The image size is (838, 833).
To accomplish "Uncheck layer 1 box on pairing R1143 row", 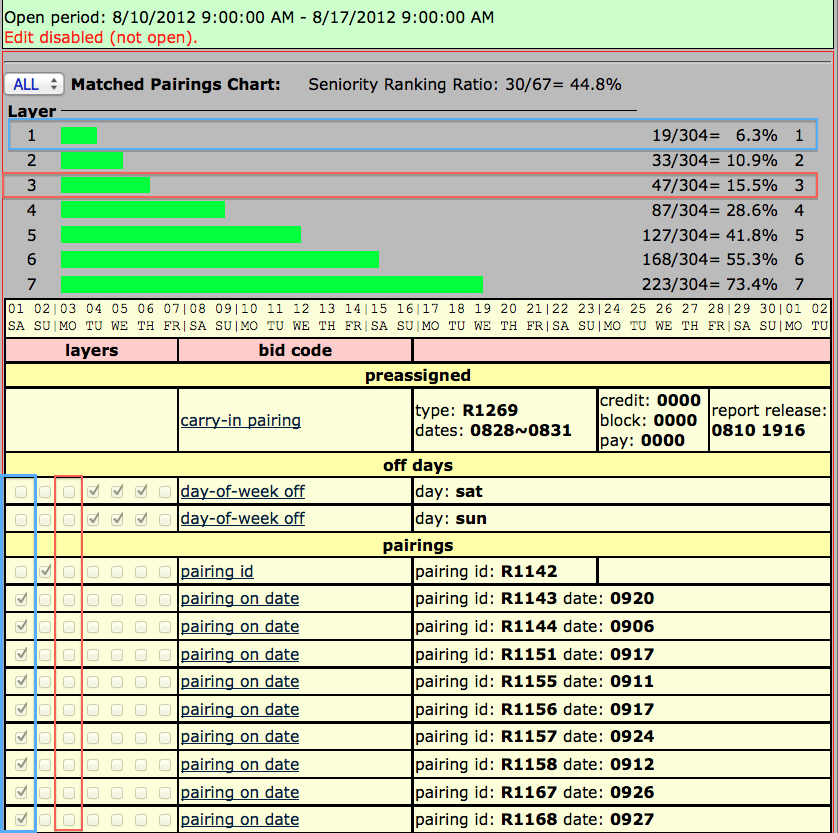I will point(22,598).
